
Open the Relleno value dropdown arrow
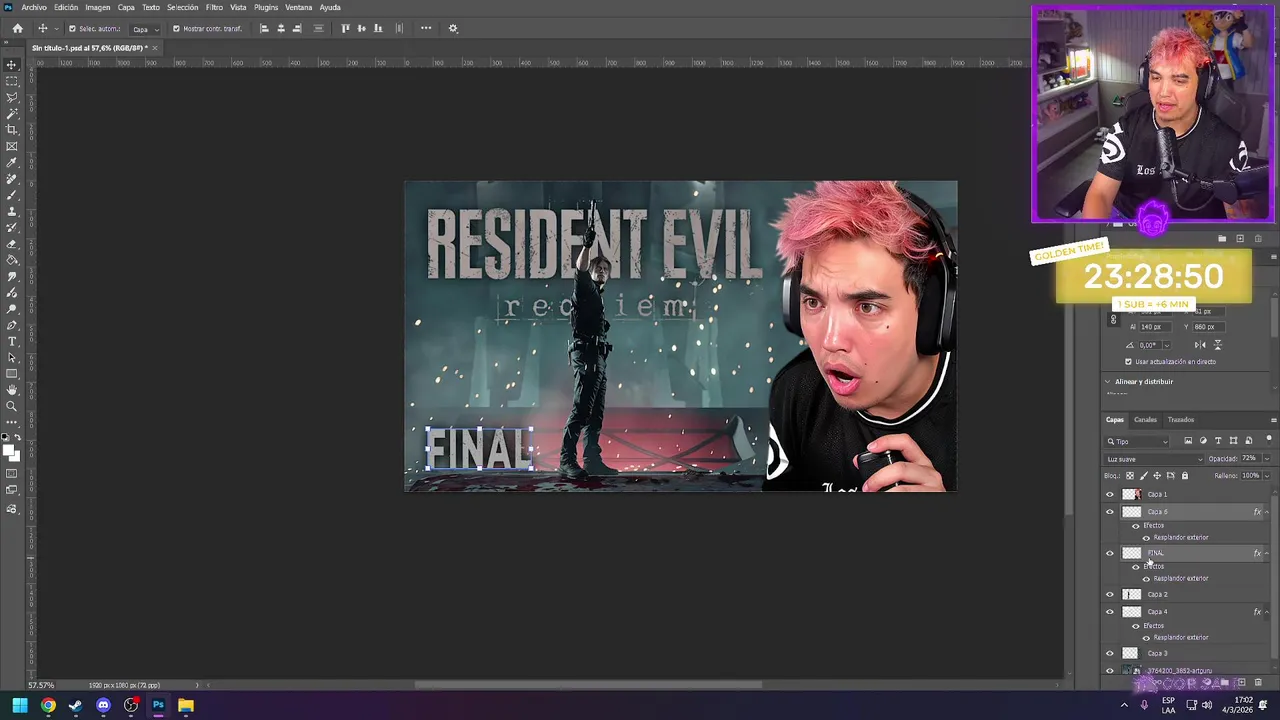(x=1266, y=476)
